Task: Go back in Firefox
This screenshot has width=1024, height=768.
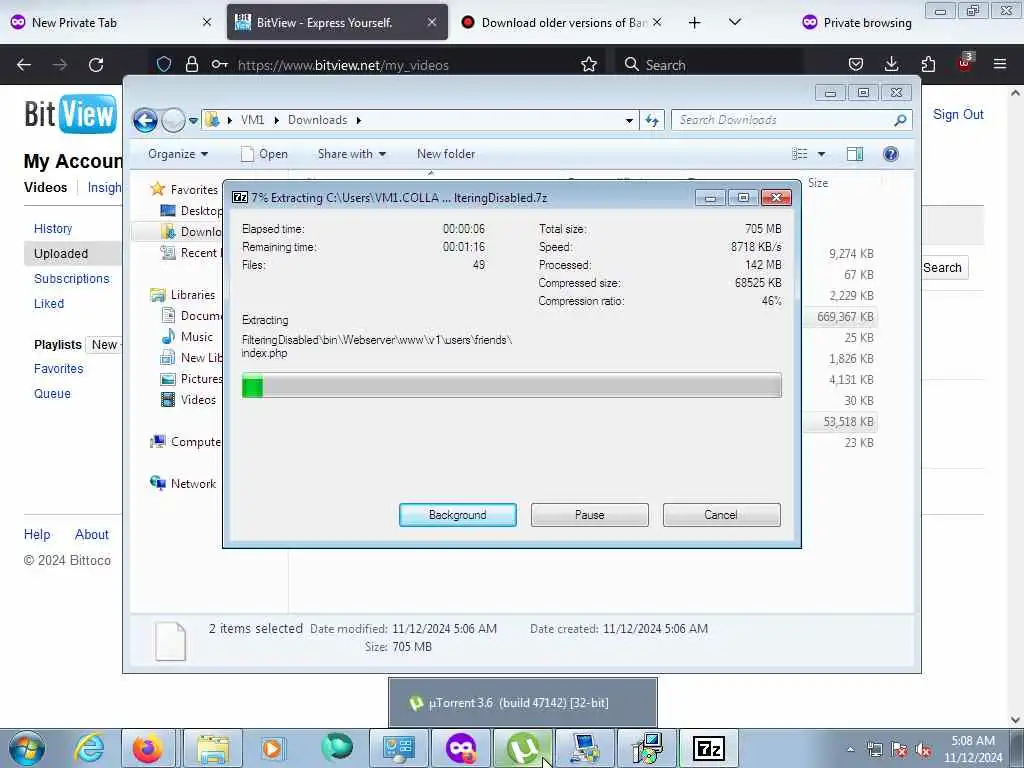Action: click(x=24, y=65)
